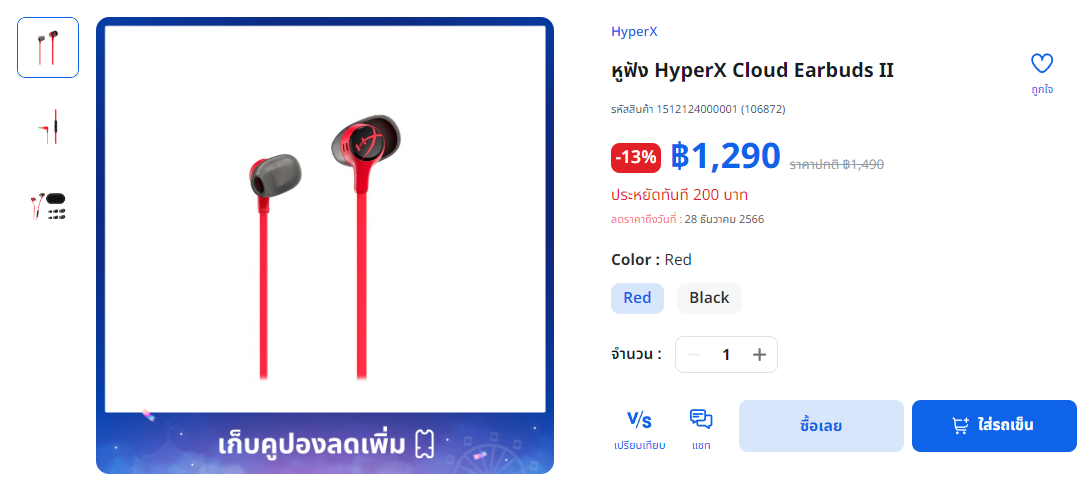
Task: Select the Black color option
Action: point(709,298)
